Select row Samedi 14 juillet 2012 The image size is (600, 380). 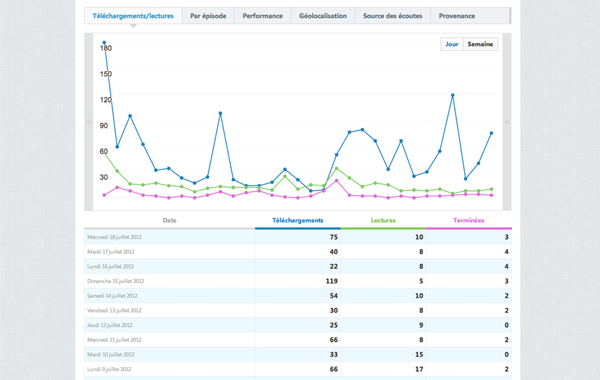point(298,296)
